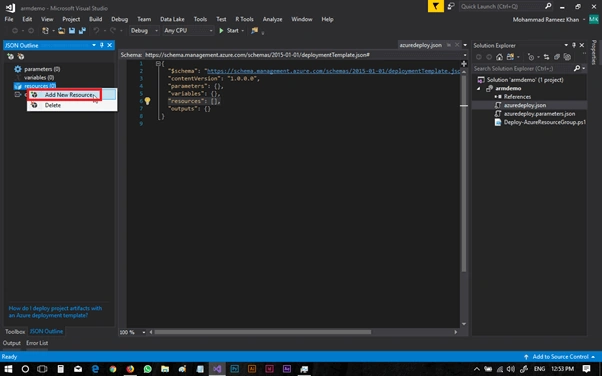
Task: Switch to the Toolbox tab
Action: [15, 331]
